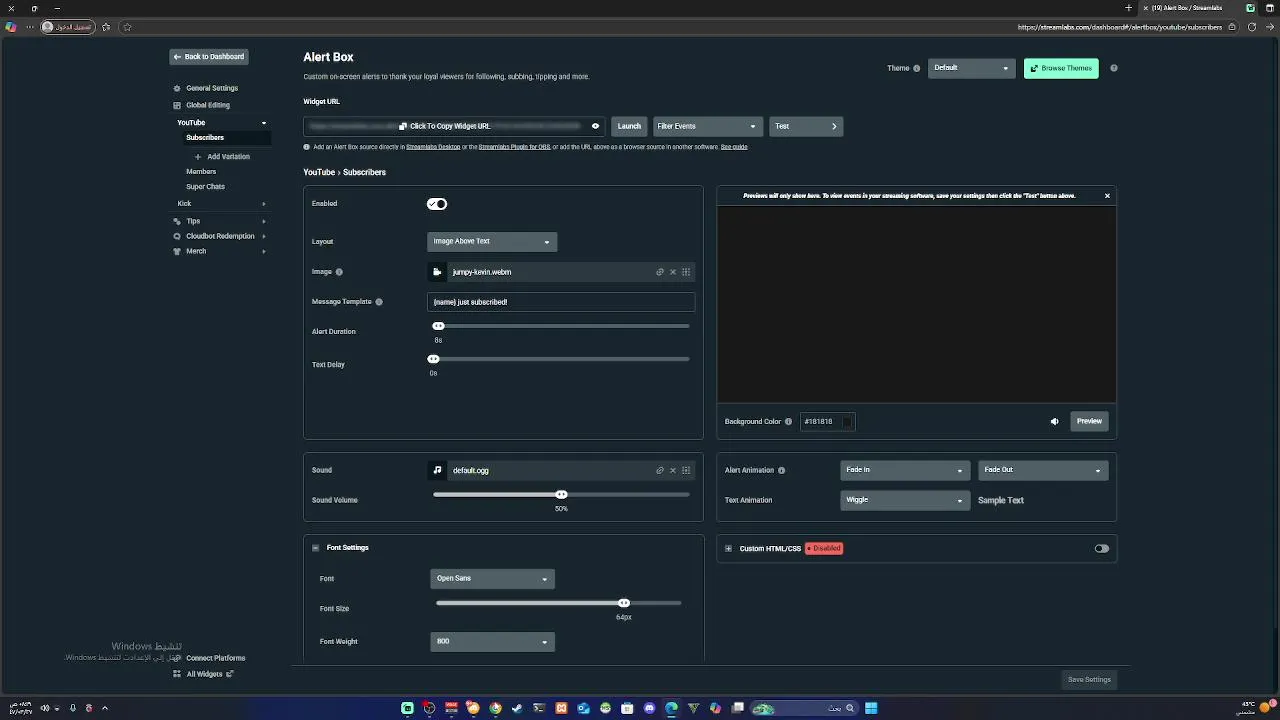Expand the Kick sidebar section
This screenshot has height=720, width=1280.
(x=264, y=204)
